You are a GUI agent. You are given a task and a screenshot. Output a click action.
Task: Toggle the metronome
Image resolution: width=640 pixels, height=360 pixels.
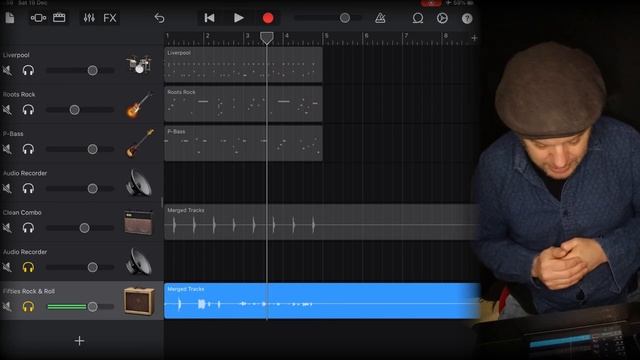pos(380,18)
